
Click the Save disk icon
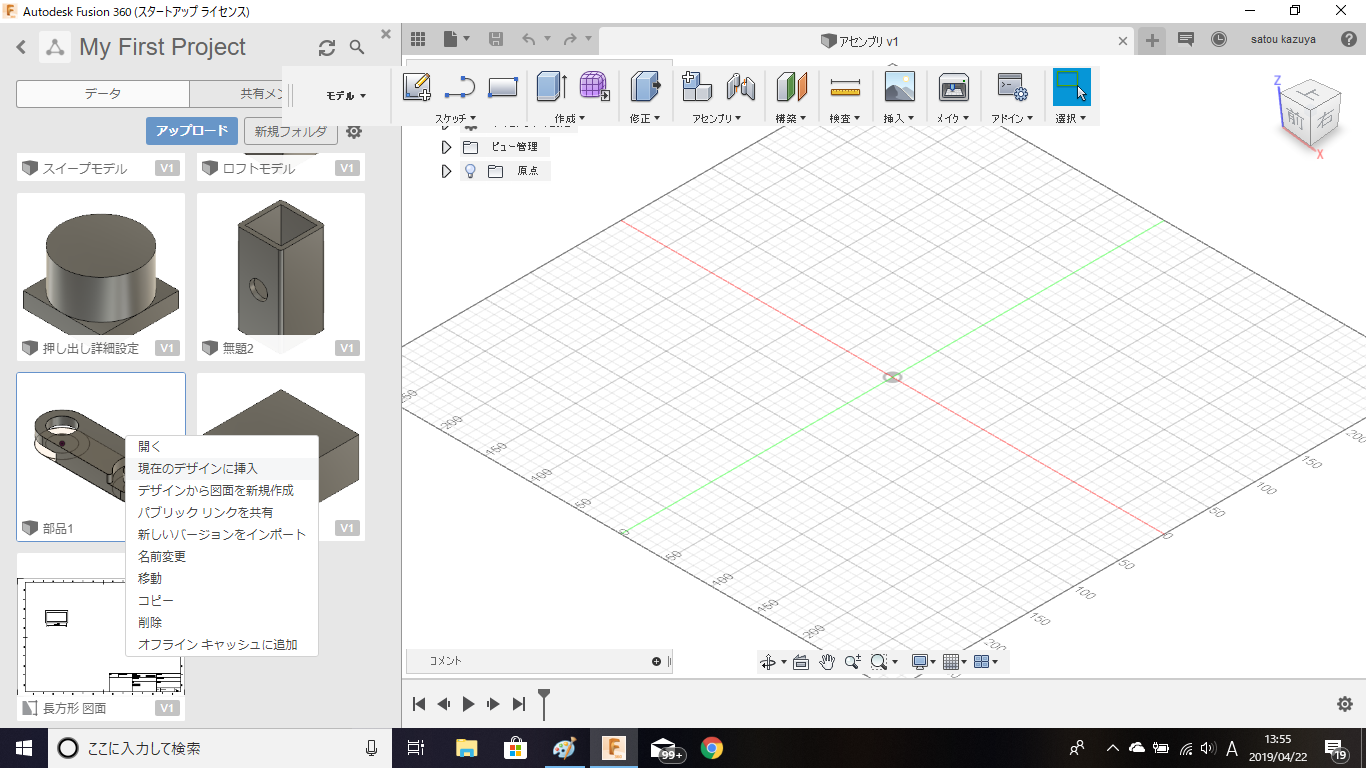(495, 39)
